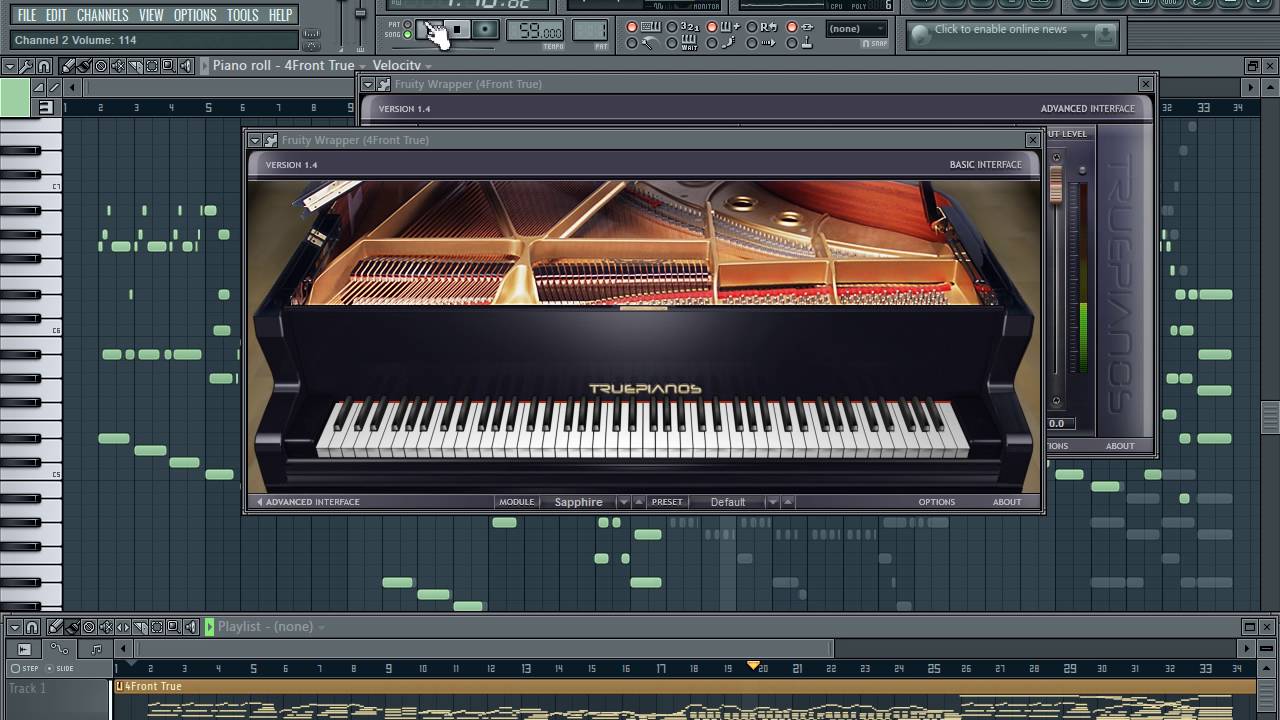
Task: Open the CHANNELS menu
Action: pos(102,15)
